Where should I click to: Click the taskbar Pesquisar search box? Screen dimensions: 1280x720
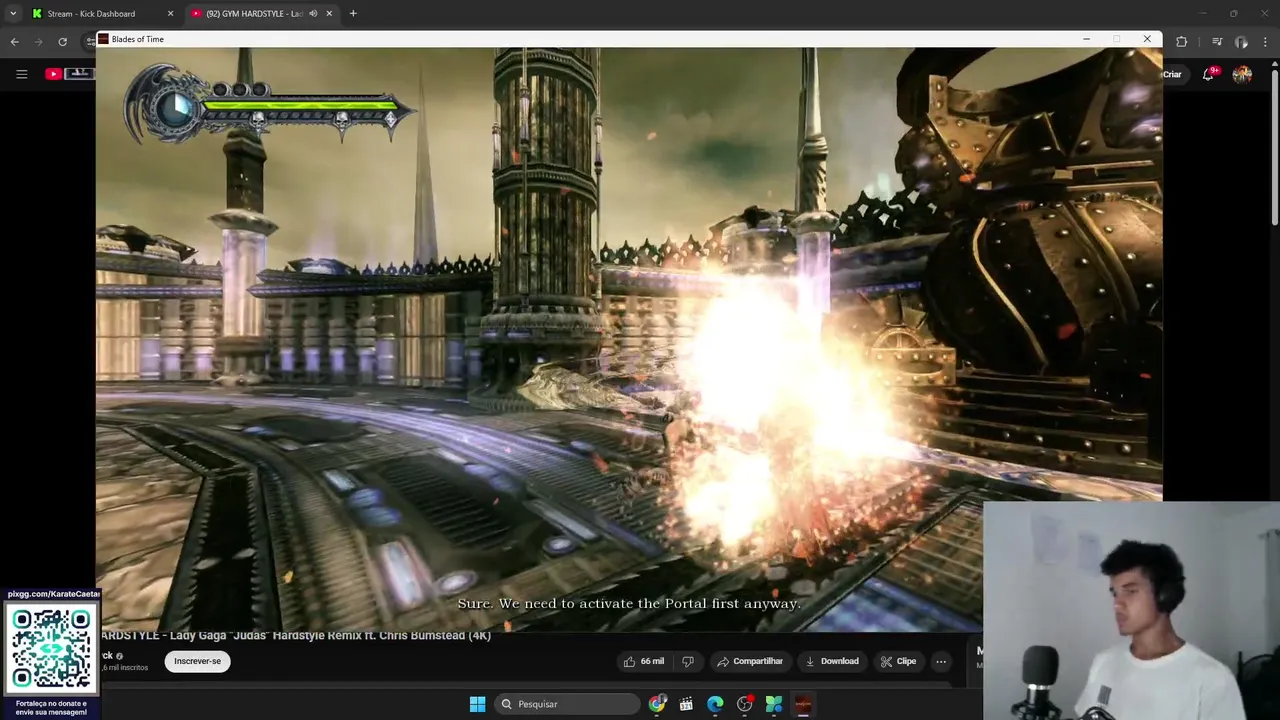[x=567, y=704]
